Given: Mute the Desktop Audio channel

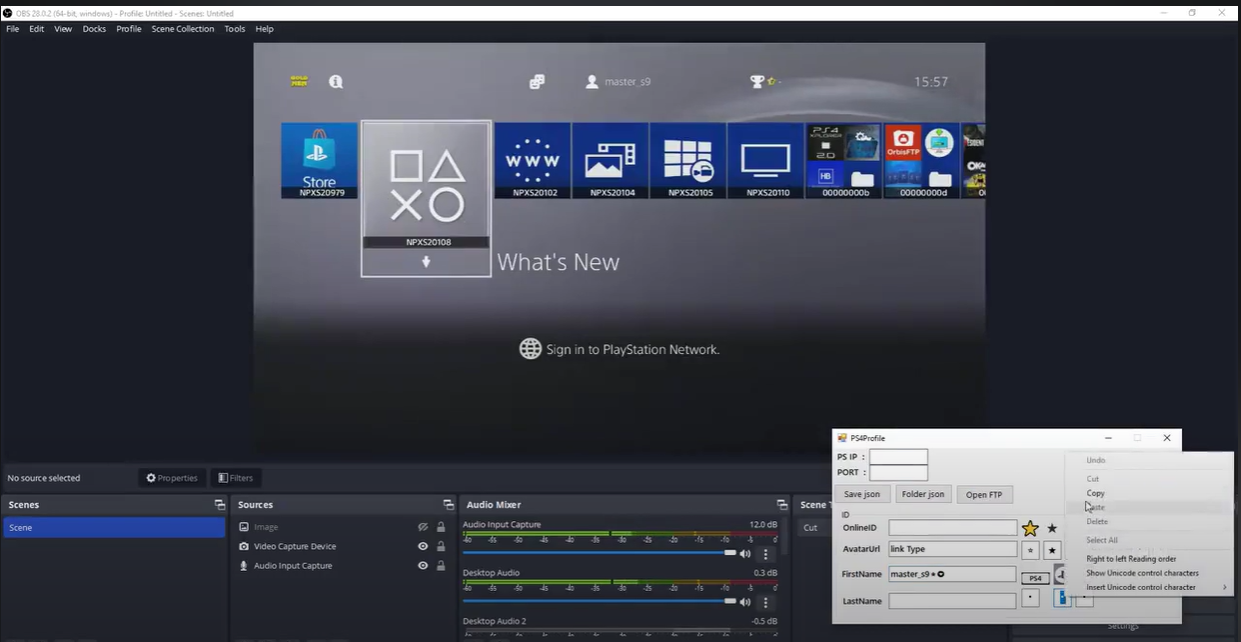Looking at the screenshot, I should pos(745,602).
